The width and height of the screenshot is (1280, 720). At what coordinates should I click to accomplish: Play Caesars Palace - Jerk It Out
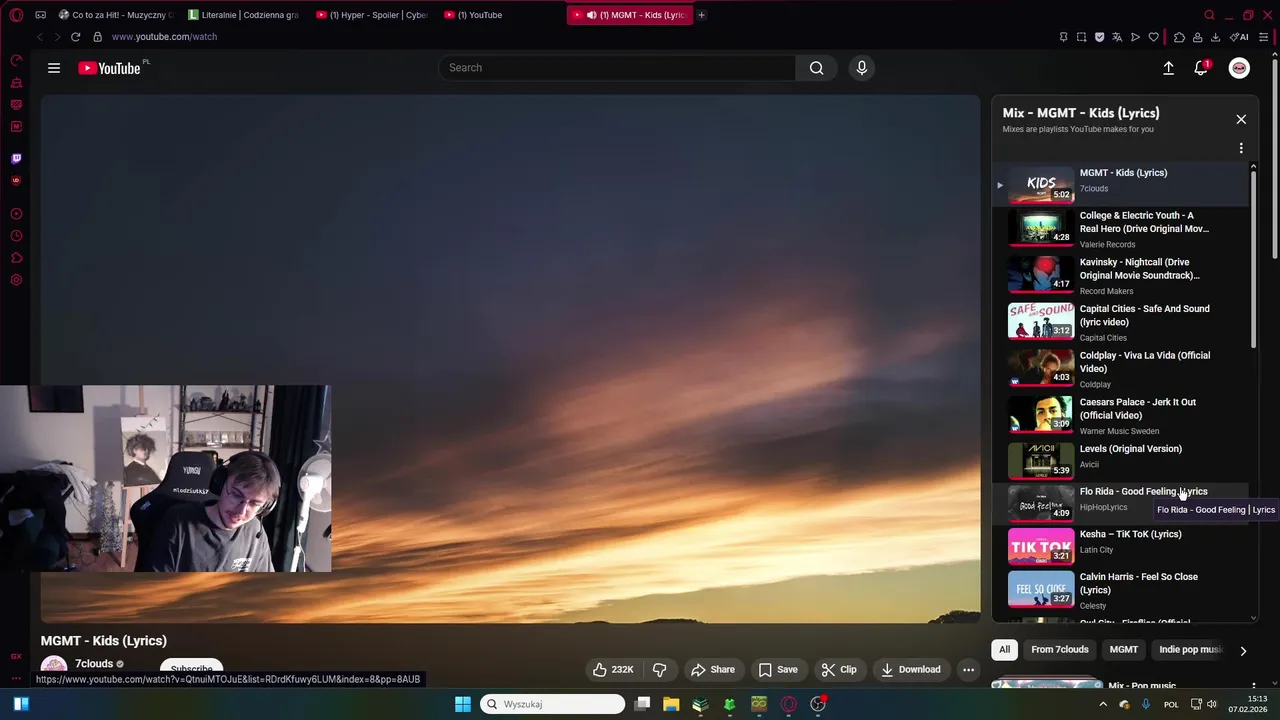pos(1120,416)
